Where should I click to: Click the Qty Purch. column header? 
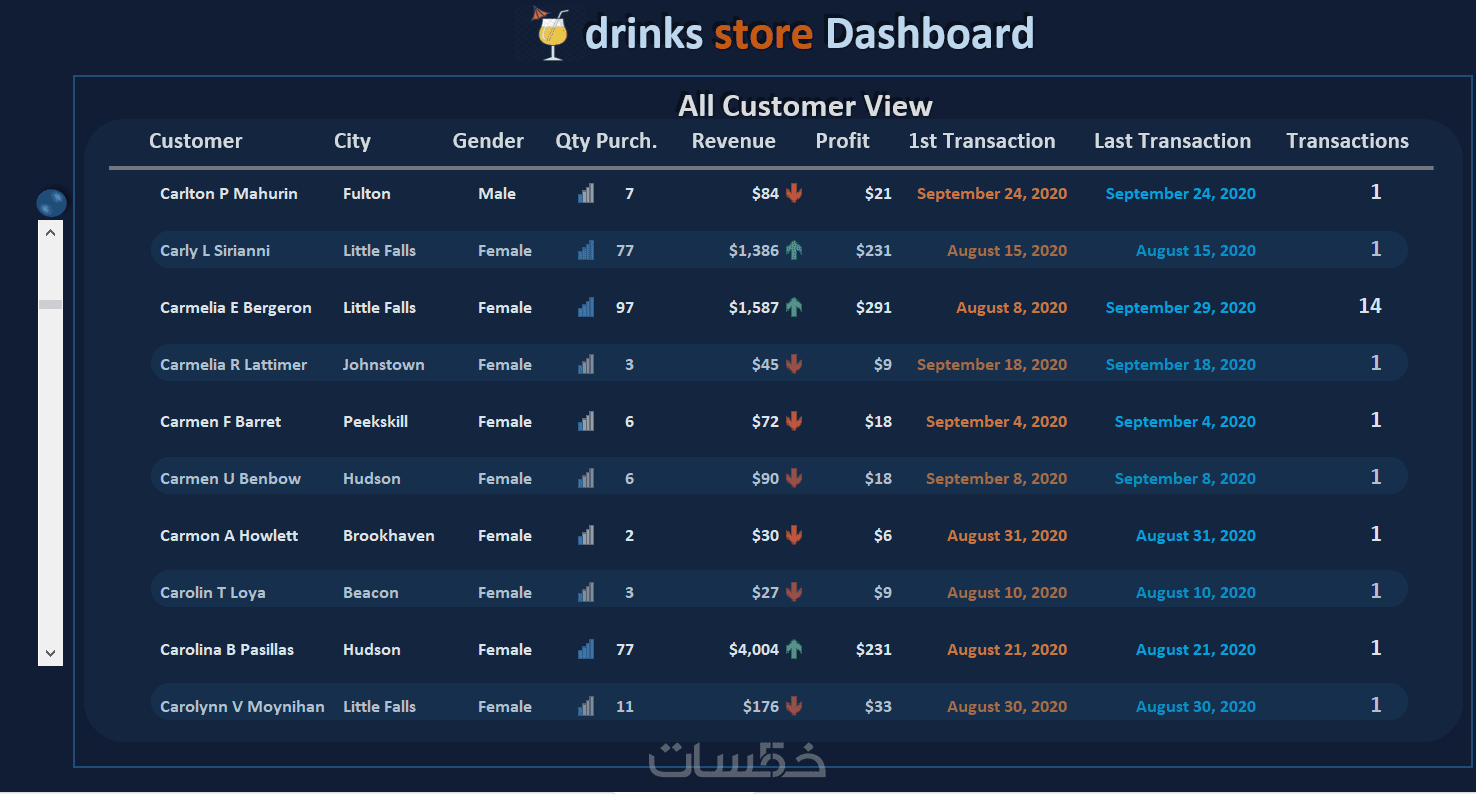606,141
